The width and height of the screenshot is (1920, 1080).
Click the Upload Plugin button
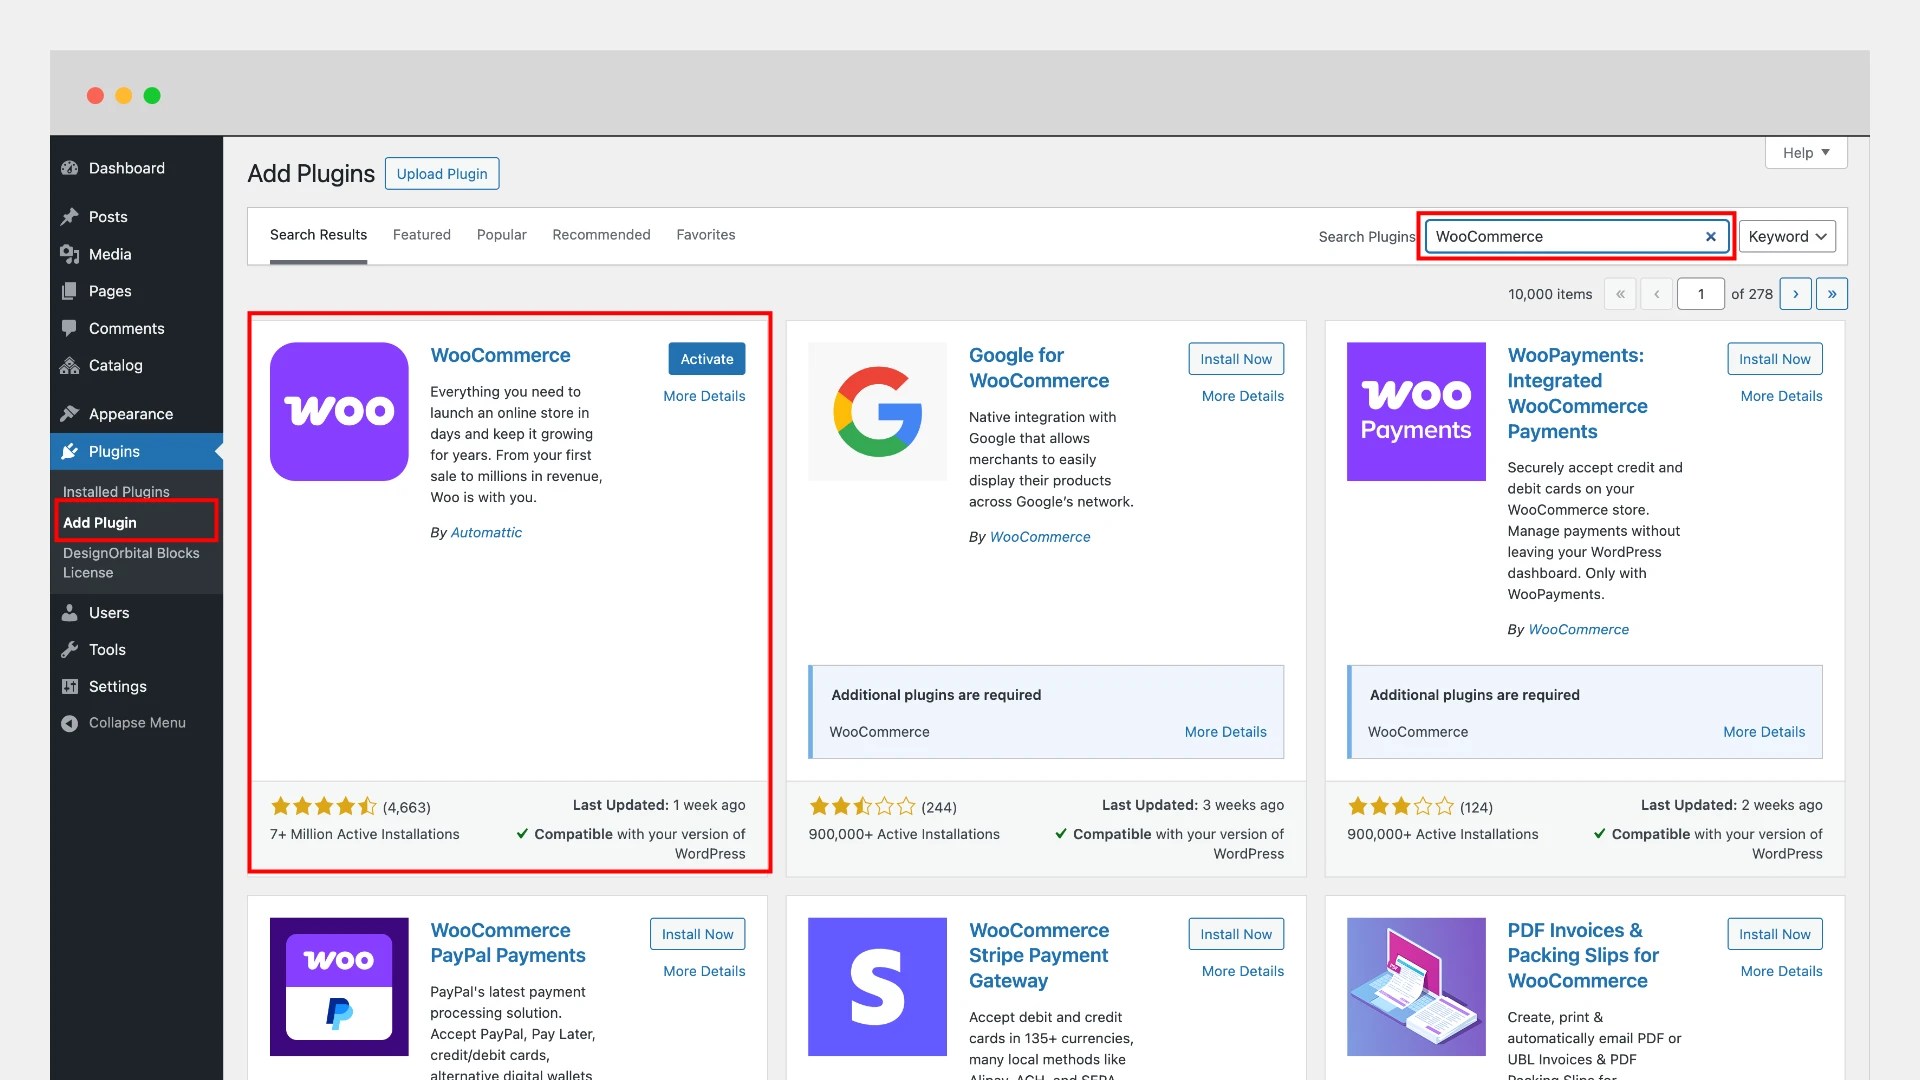[442, 174]
